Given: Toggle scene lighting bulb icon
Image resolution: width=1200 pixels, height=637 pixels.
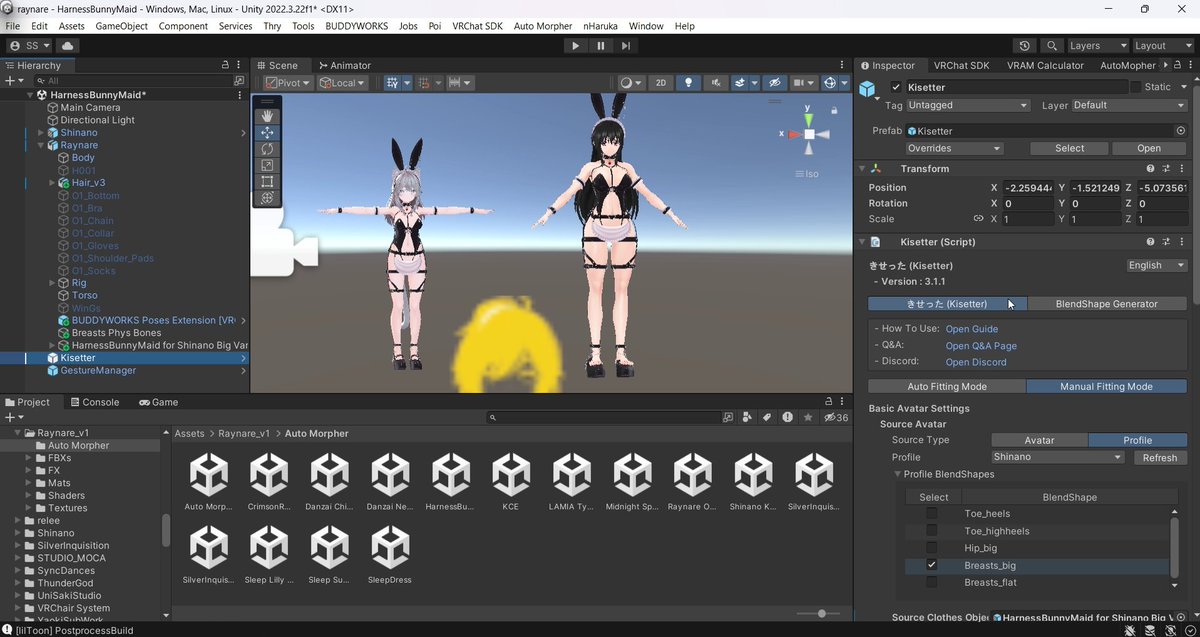Looking at the screenshot, I should [x=688, y=83].
